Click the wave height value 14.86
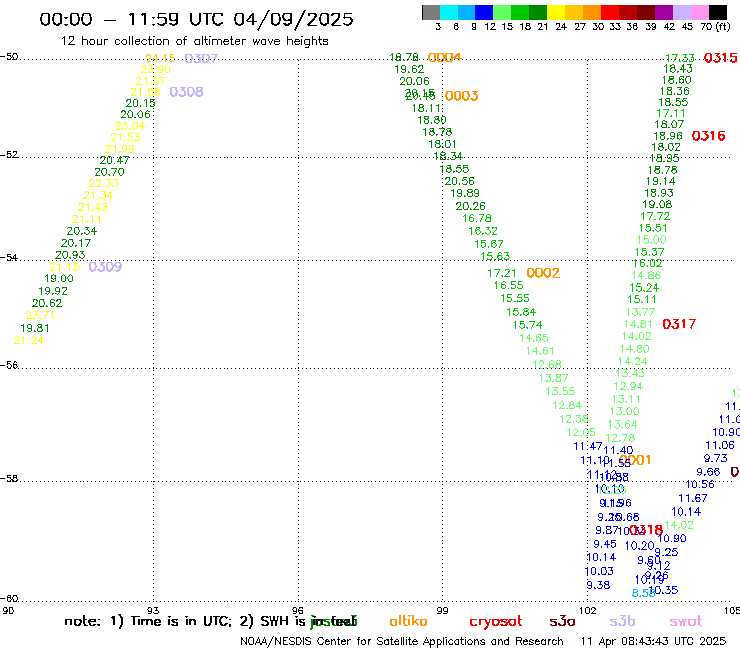This screenshot has width=740, height=650. coord(646,276)
